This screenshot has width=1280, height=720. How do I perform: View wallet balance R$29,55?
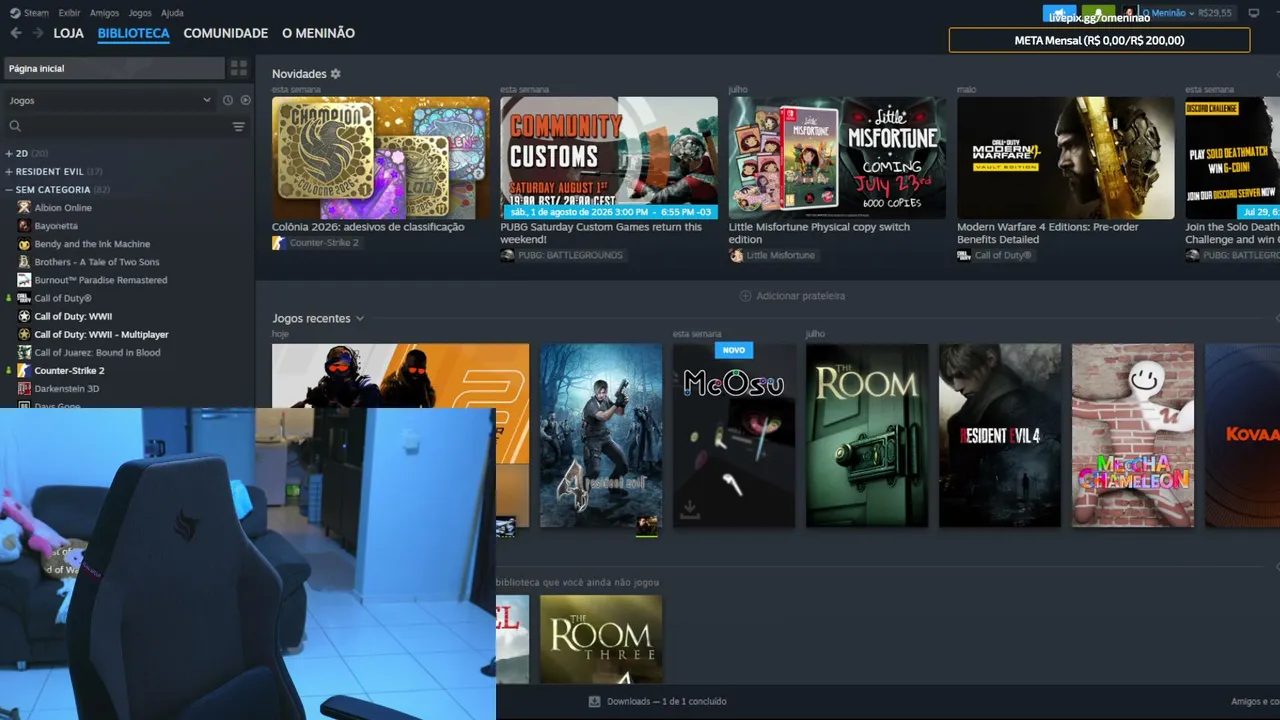pyautogui.click(x=1215, y=13)
